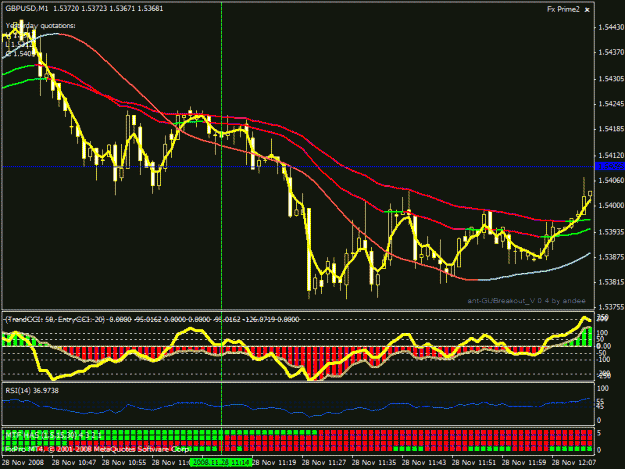Image resolution: width=625 pixels, height=469 pixels.
Task: Click the 100 level on RSI axis
Action: pos(603,389)
